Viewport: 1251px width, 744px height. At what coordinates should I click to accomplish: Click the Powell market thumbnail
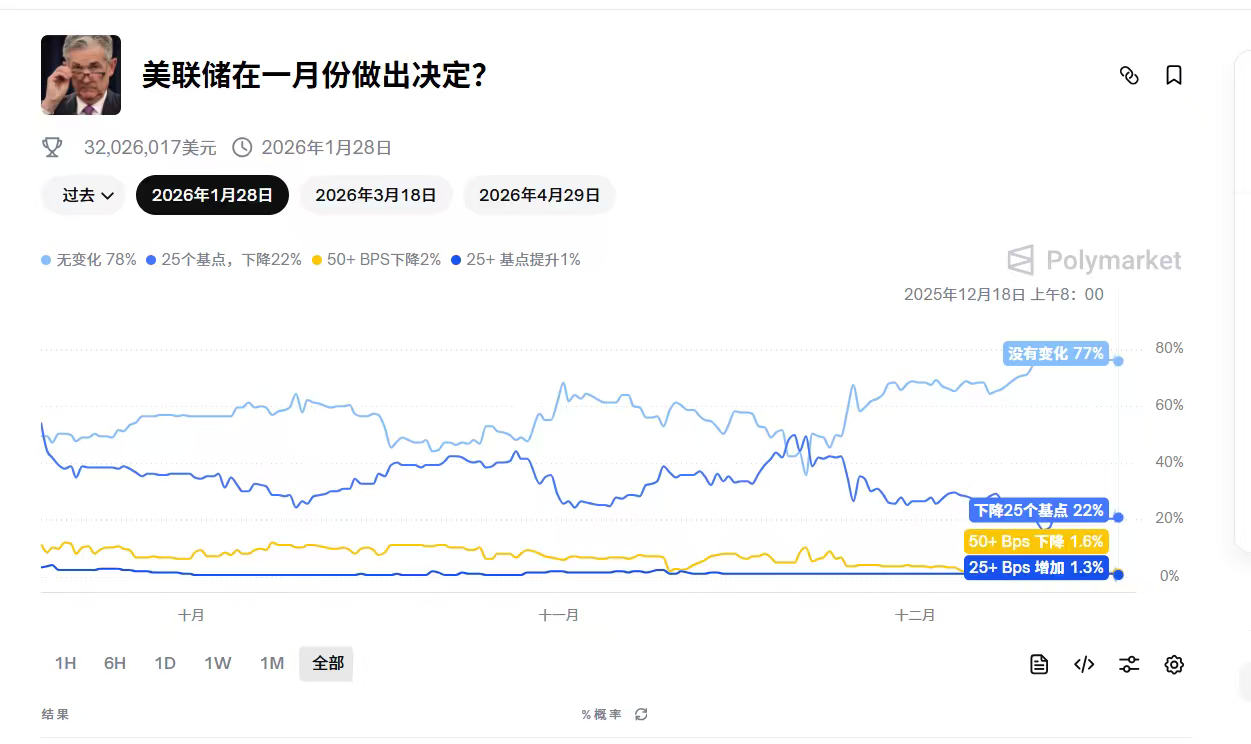pyautogui.click(x=81, y=75)
